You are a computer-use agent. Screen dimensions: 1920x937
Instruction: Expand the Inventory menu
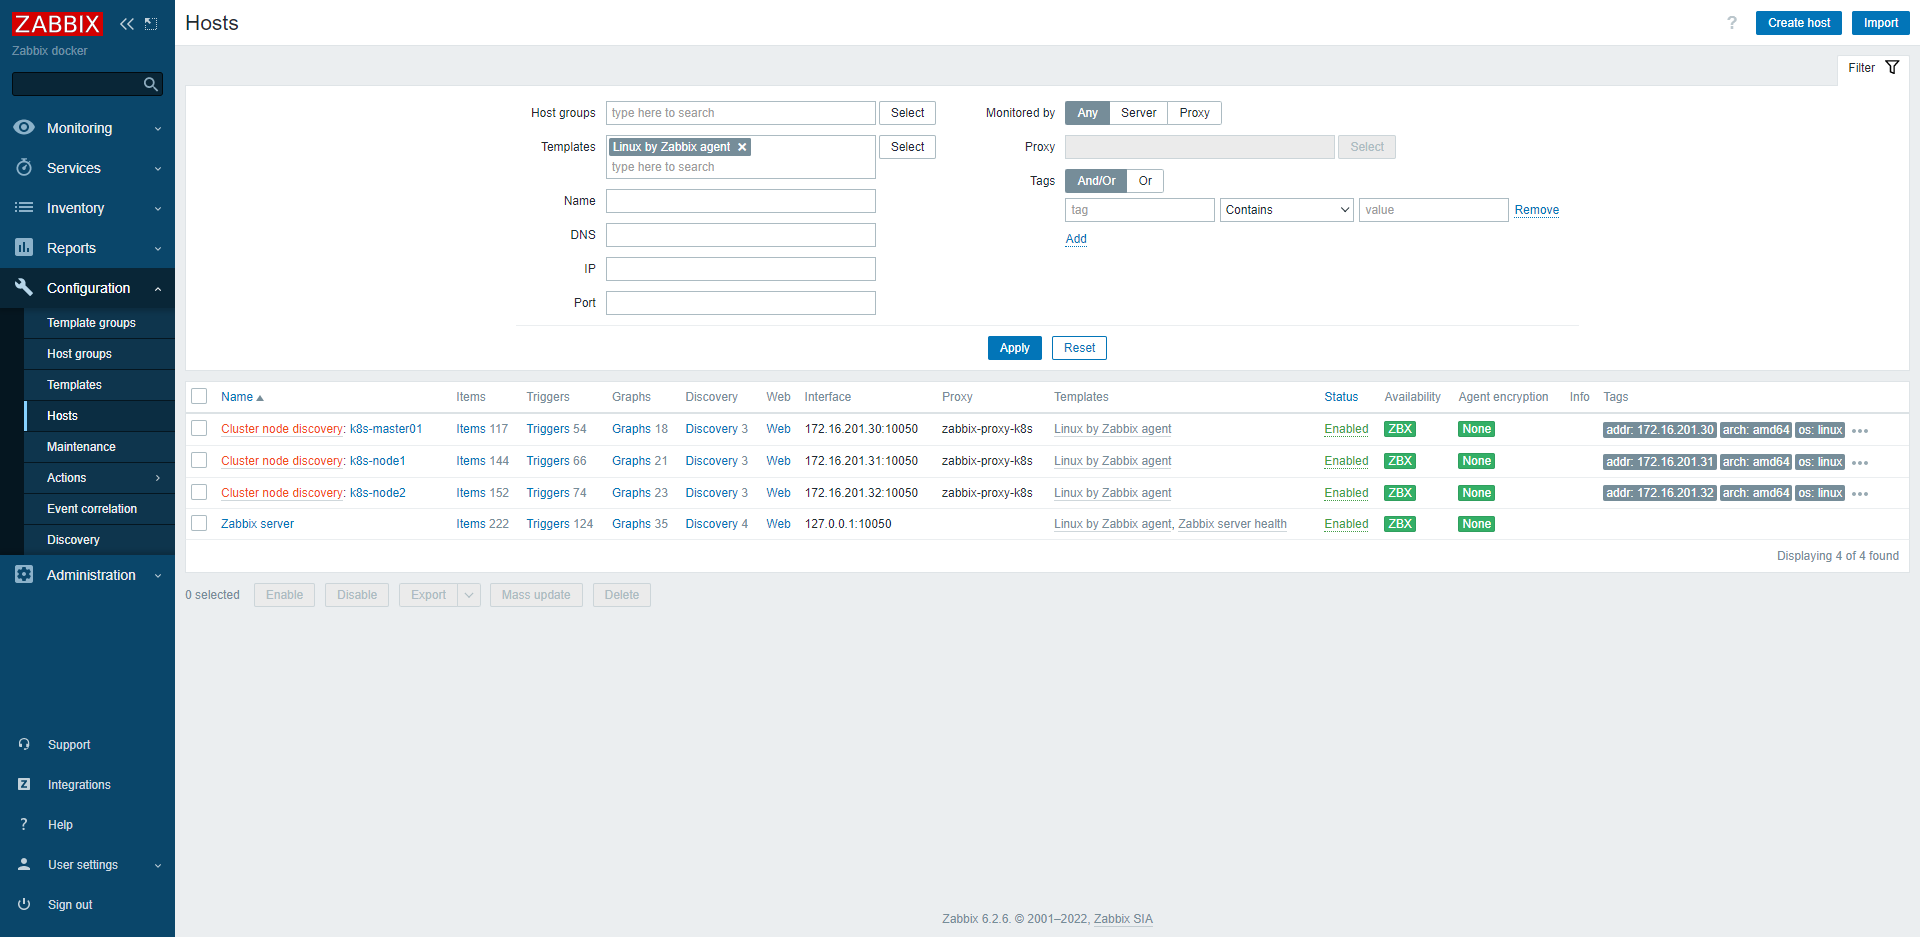click(x=158, y=209)
